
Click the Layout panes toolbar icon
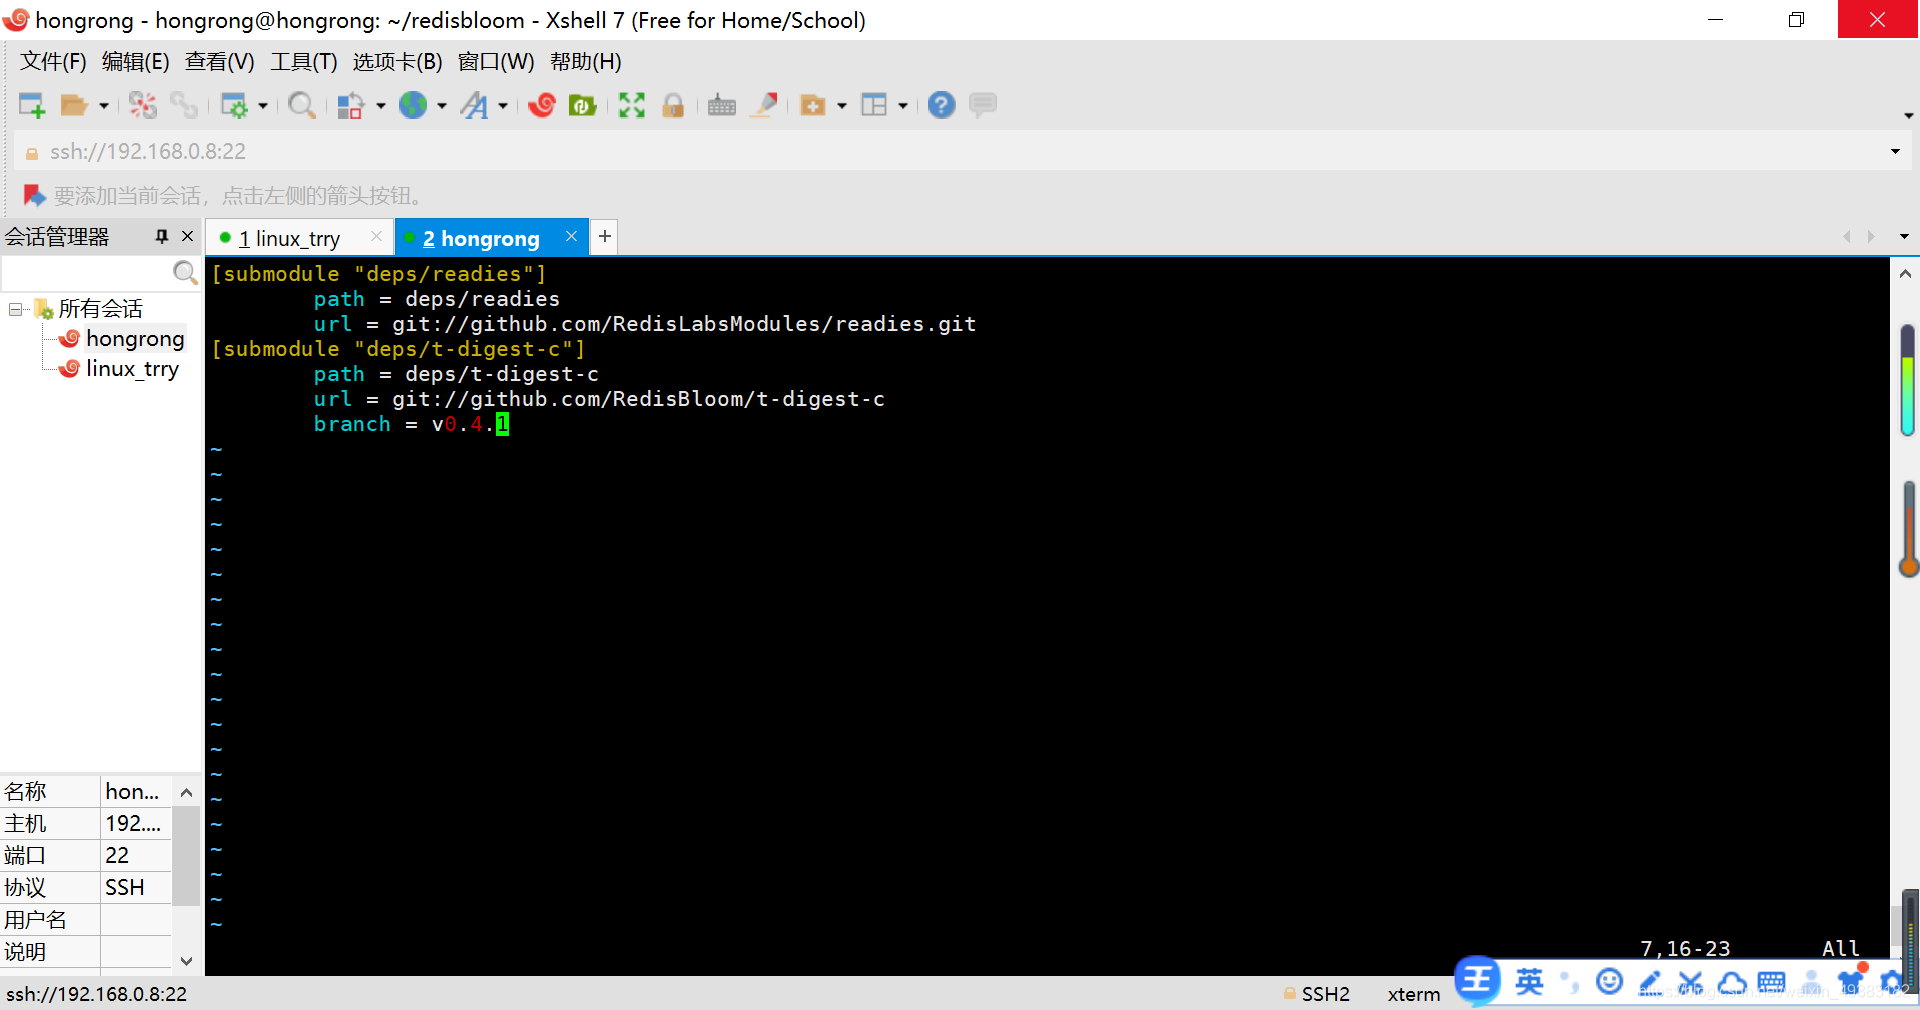874,105
